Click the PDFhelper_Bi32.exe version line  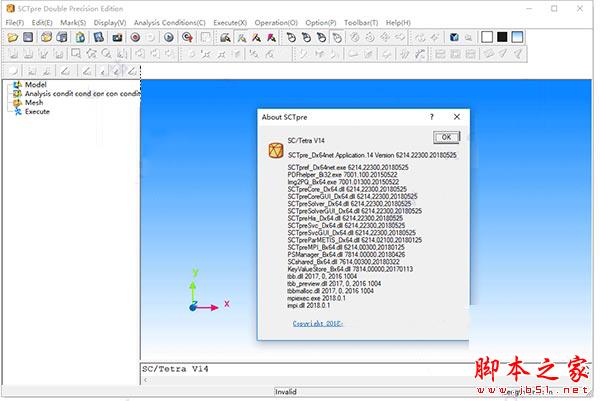(x=342, y=174)
